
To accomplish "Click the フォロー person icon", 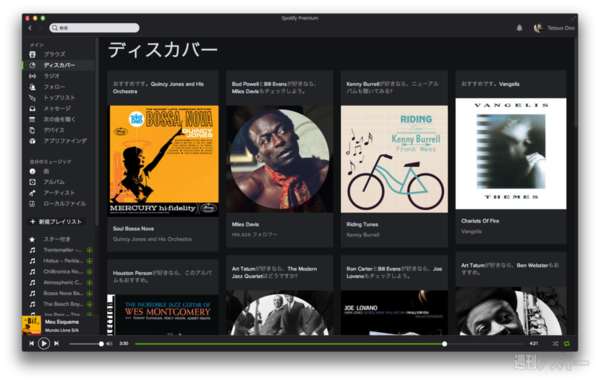I will coord(33,87).
